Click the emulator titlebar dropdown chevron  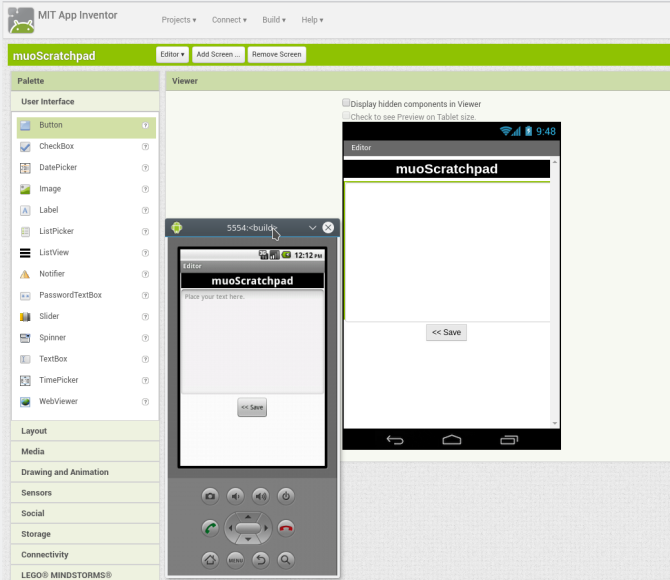(312, 228)
